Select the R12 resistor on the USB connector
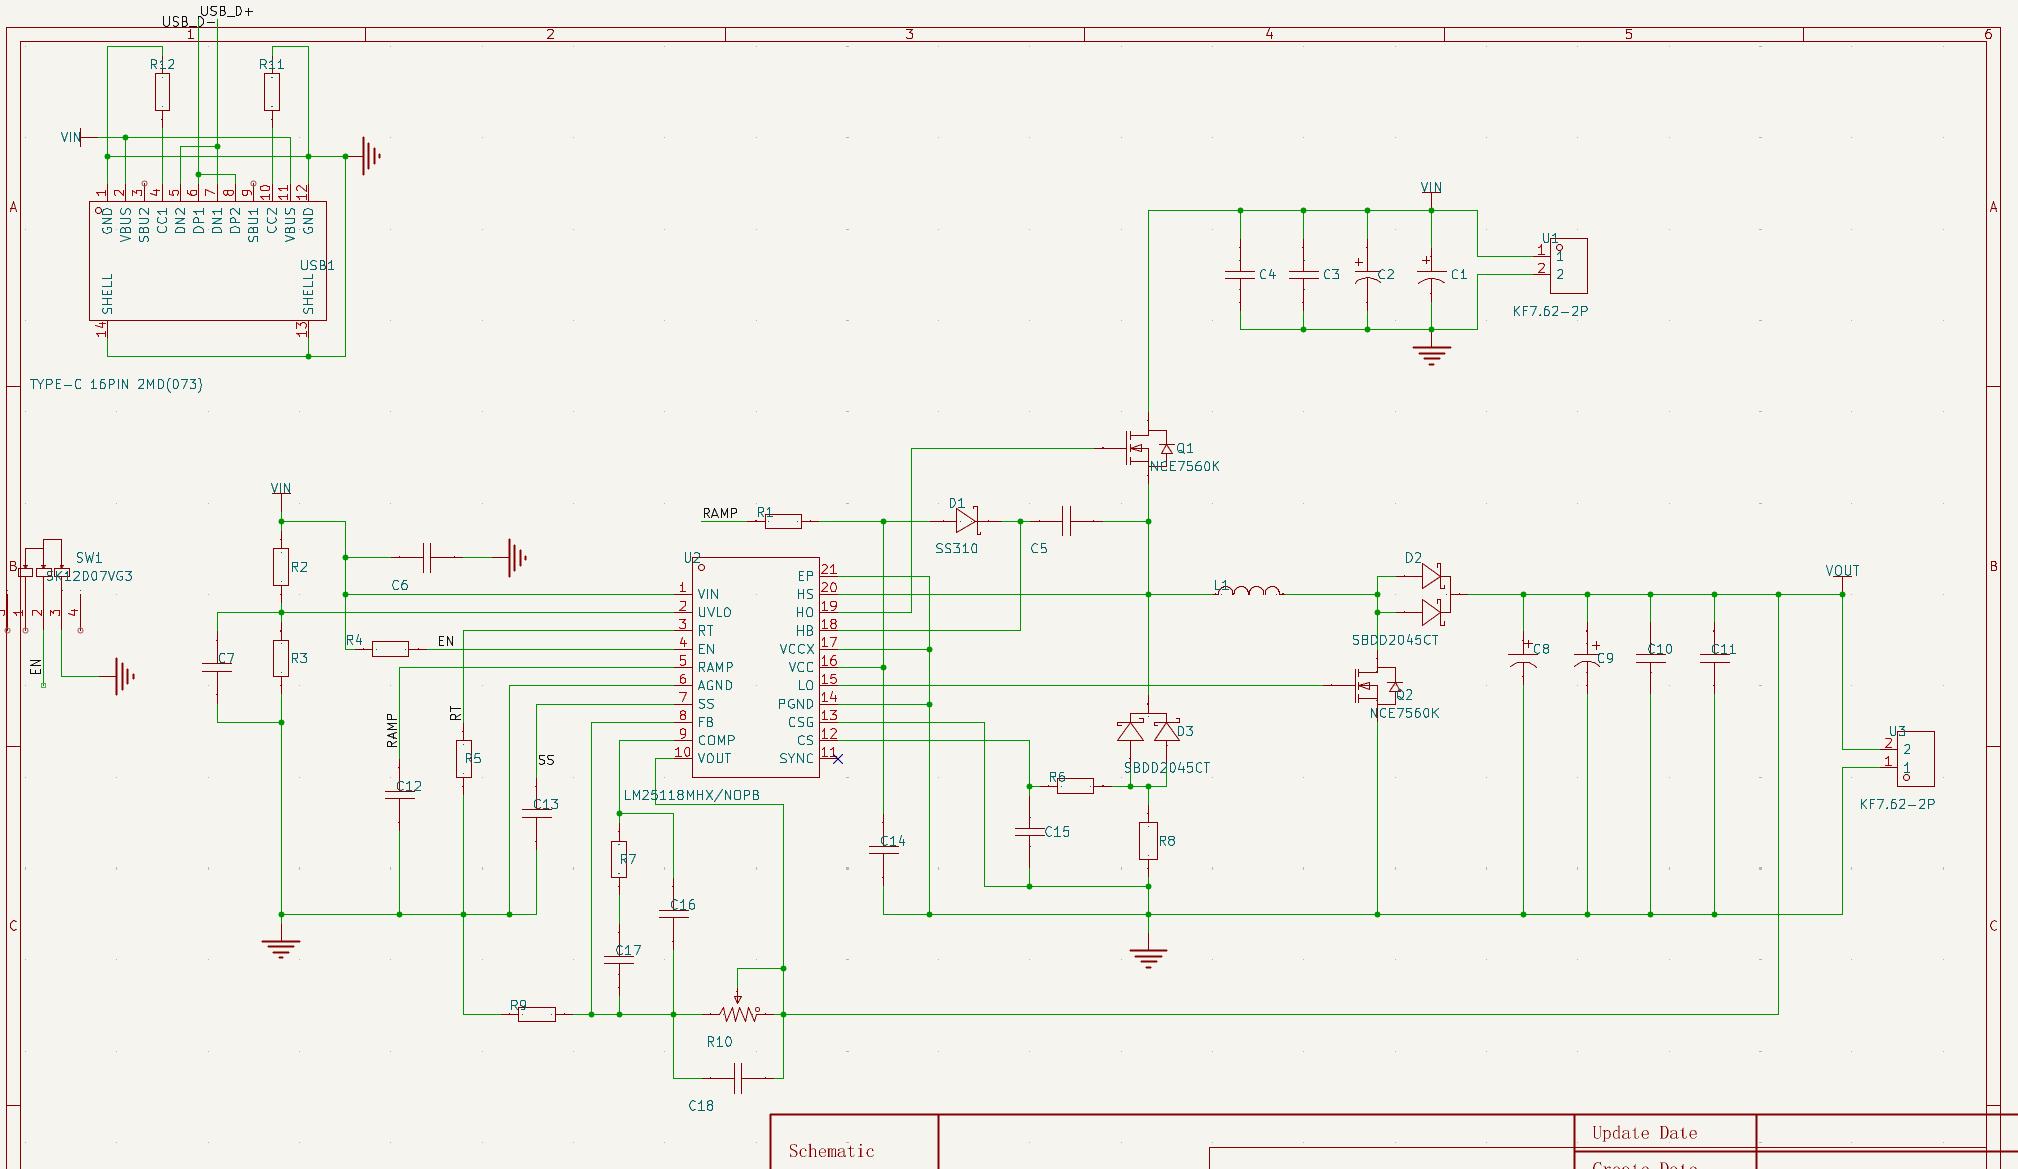Viewport: 2018px width, 1169px height. pos(162,92)
